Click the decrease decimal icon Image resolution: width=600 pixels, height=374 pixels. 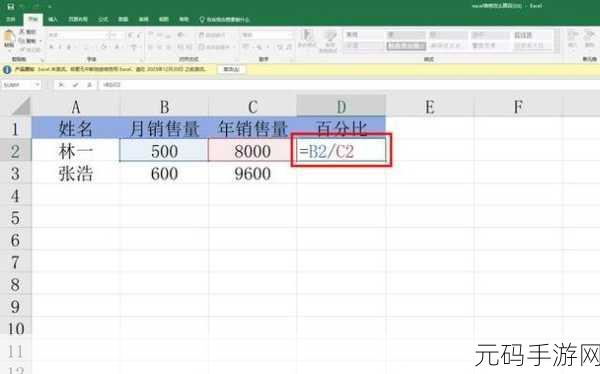point(289,47)
